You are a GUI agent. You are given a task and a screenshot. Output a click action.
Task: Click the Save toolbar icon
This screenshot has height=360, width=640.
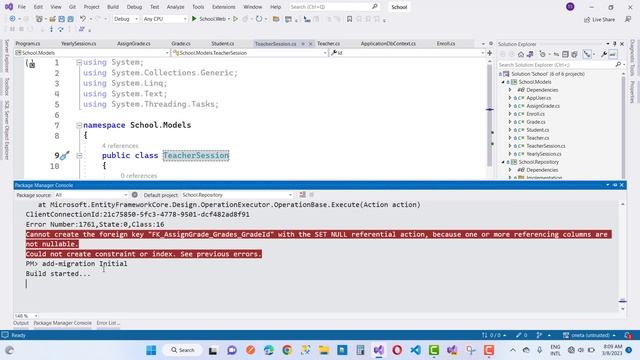(x=62, y=19)
